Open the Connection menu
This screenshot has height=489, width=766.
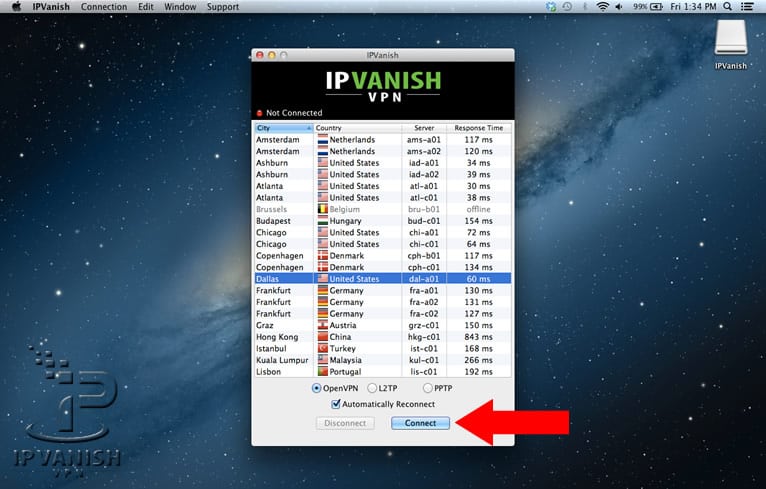coord(104,7)
